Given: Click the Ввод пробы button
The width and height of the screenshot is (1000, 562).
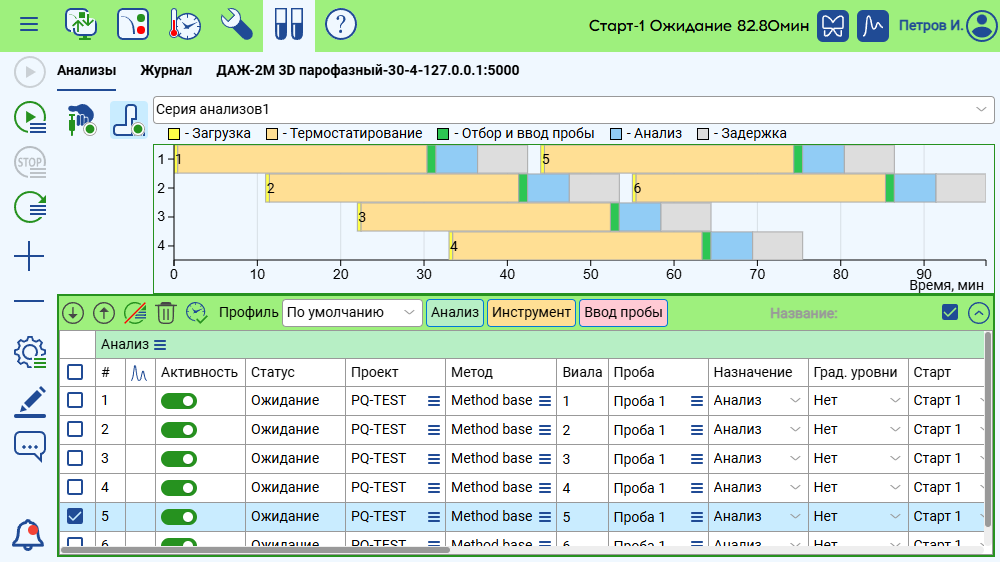Looking at the screenshot, I should click(623, 313).
